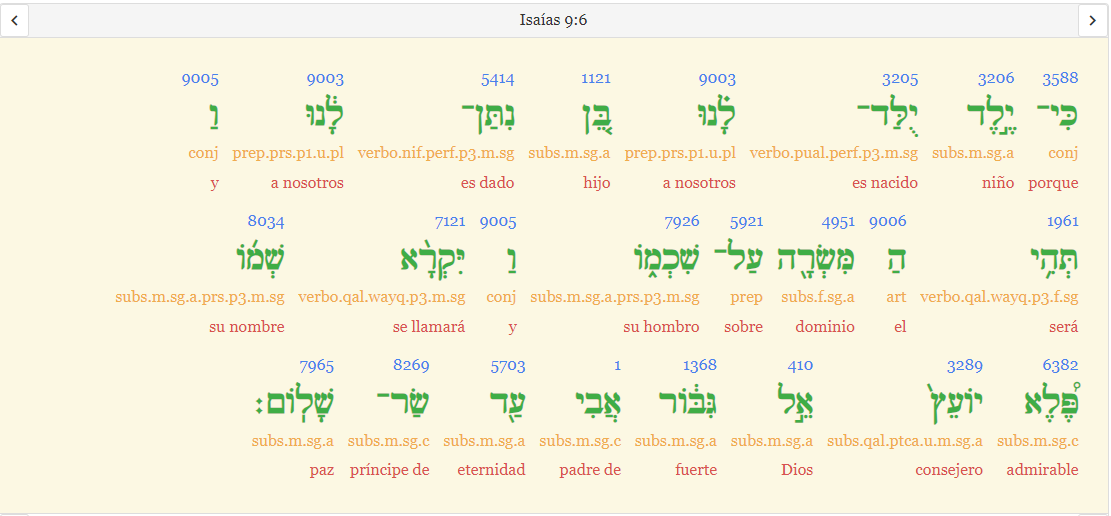Screen dimensions: 1111x516
Task: Open Strong number 3206 link
Action: (x=996, y=79)
